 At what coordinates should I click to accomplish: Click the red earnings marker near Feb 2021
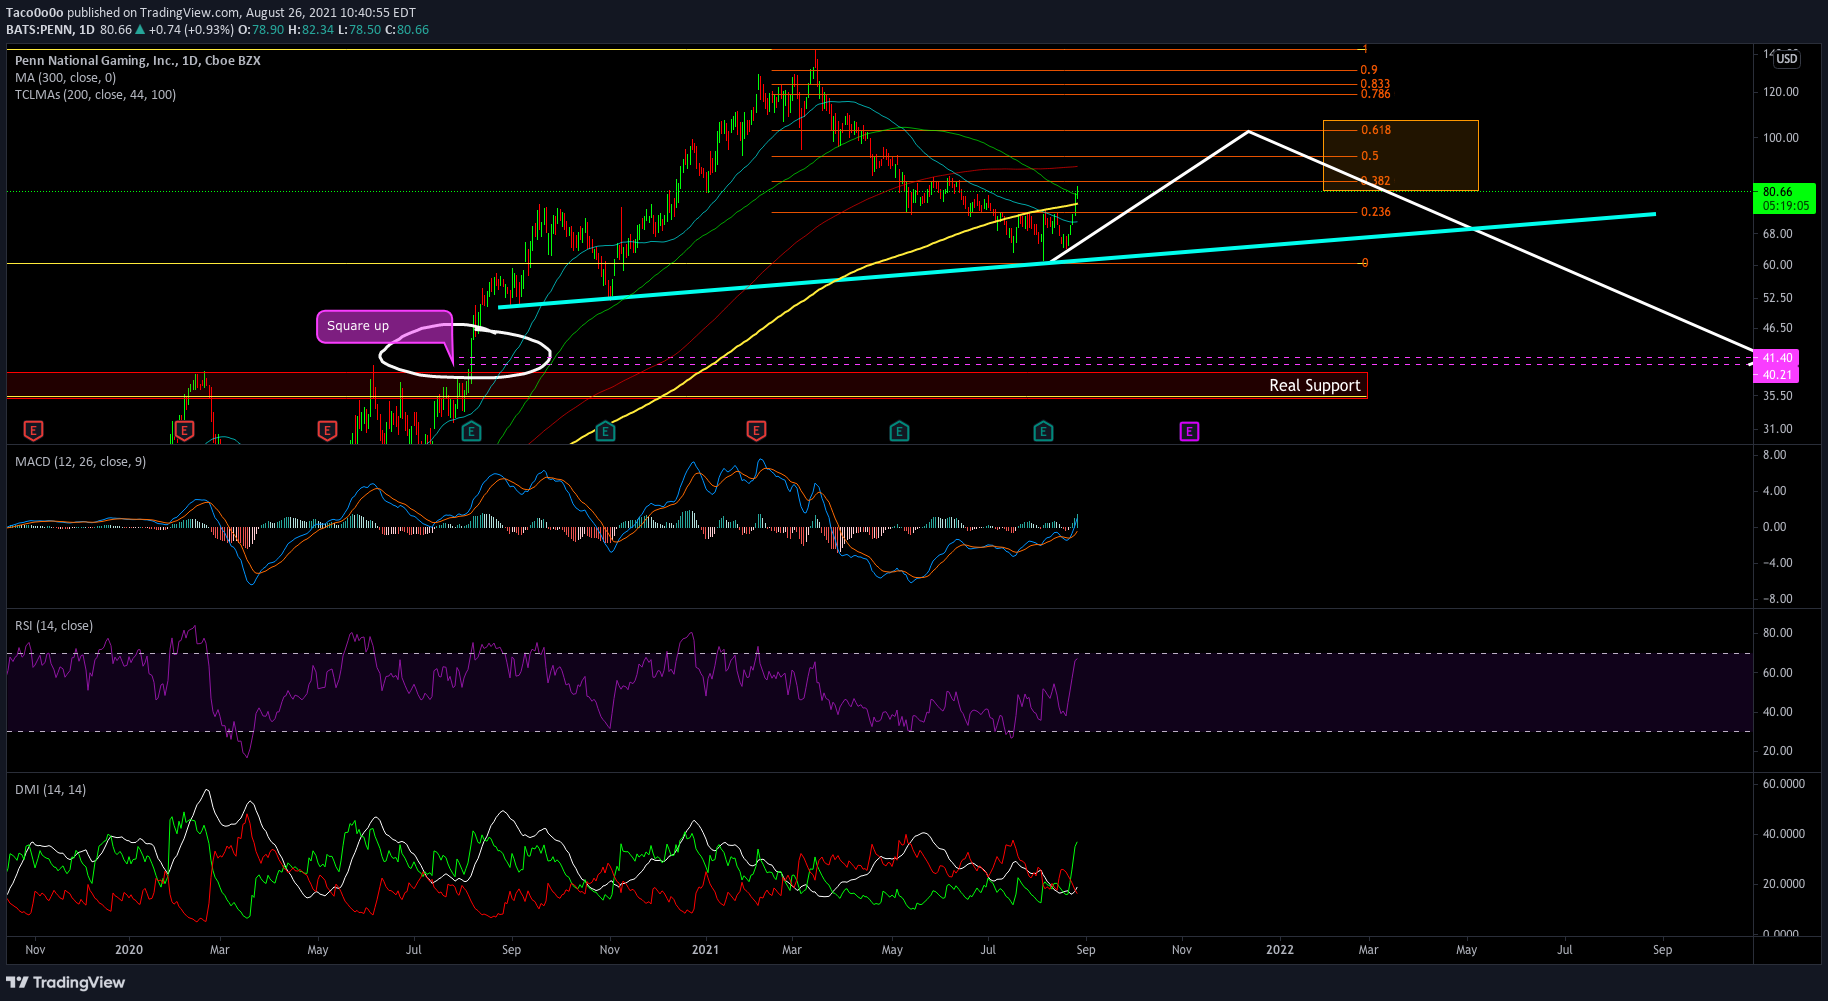[756, 431]
